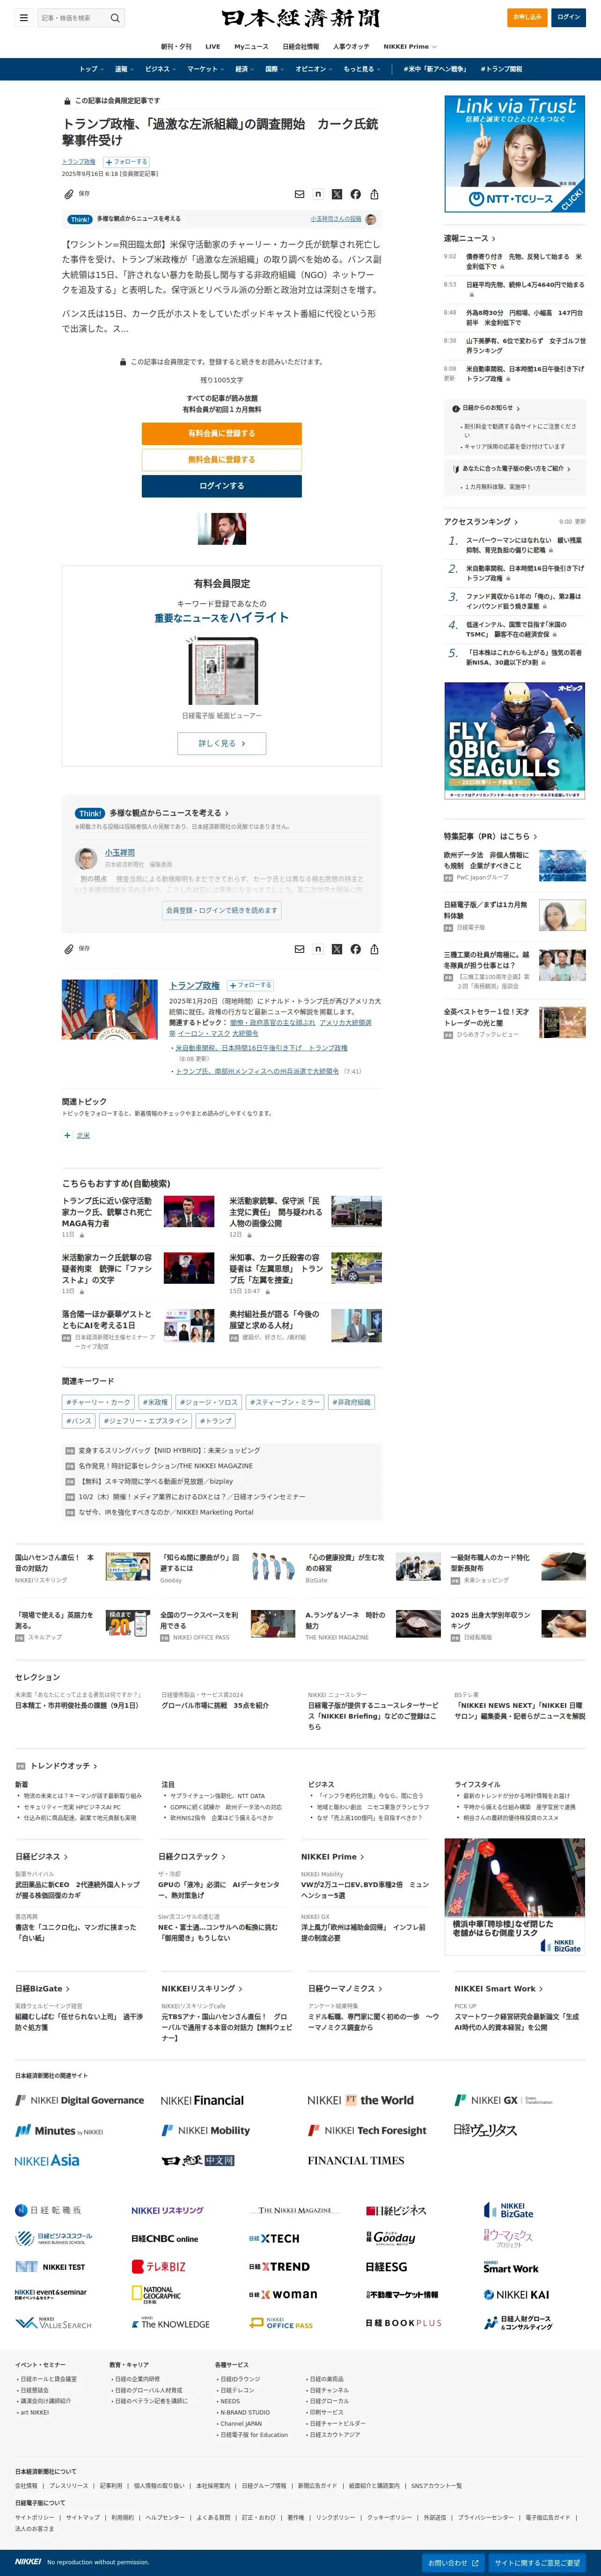Click X icon below the Think! comment box
This screenshot has width=601, height=2576.
click(x=337, y=949)
